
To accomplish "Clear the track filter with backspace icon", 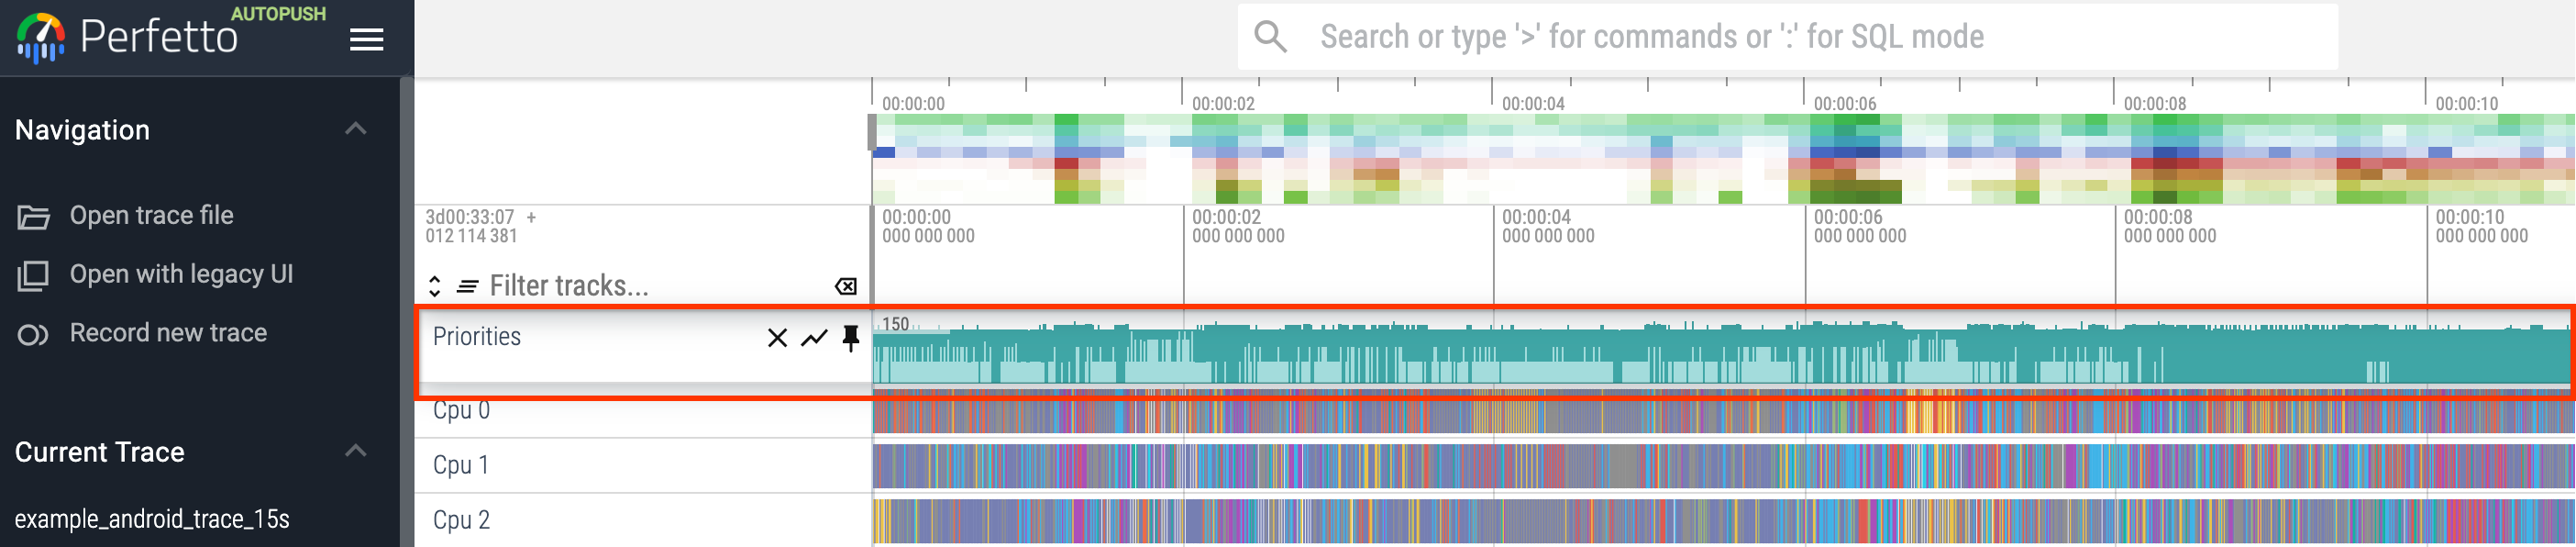I will 845,287.
